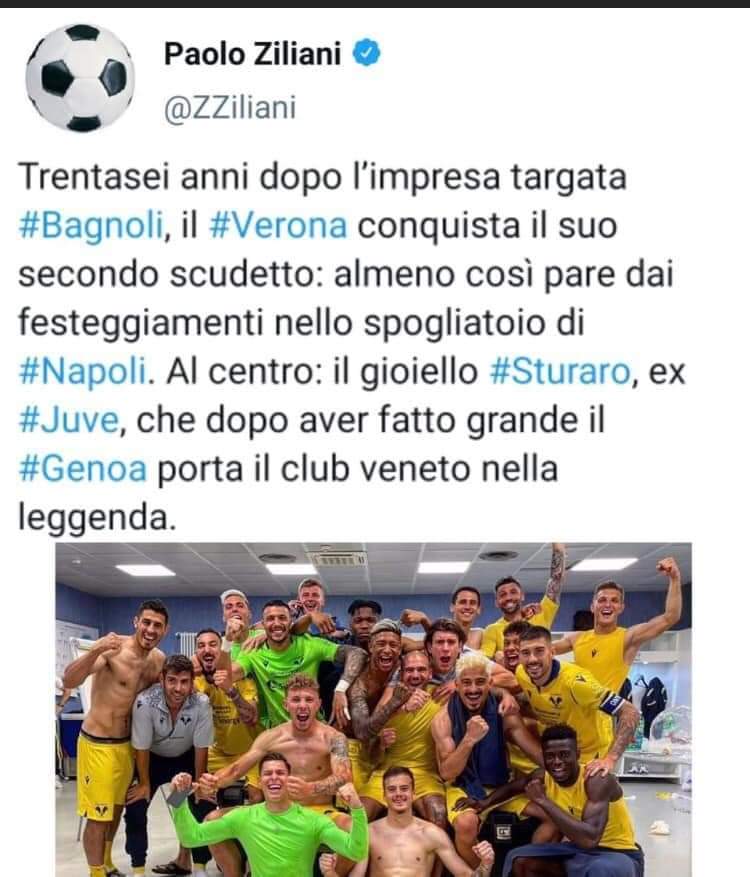Click the #Genoa hashtag
This screenshot has width=750, height=877.
pyautogui.click(x=83, y=469)
